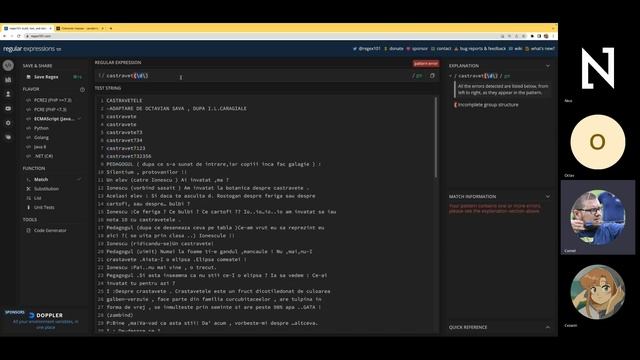Click the 'castravet7123' test line
640x360 pixels.
tap(126, 148)
